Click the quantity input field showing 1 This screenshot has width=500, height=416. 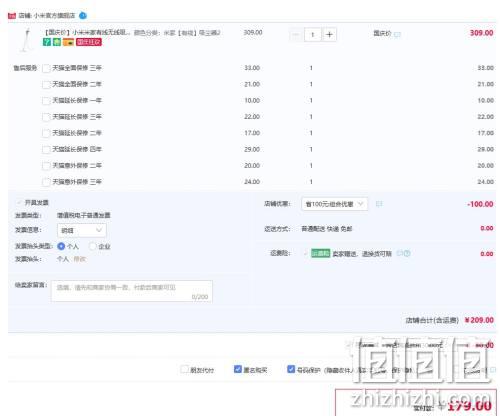pos(313,35)
